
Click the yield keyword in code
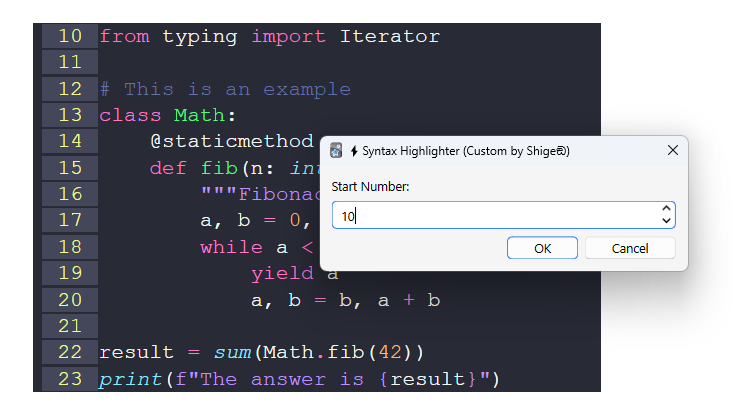click(x=282, y=273)
